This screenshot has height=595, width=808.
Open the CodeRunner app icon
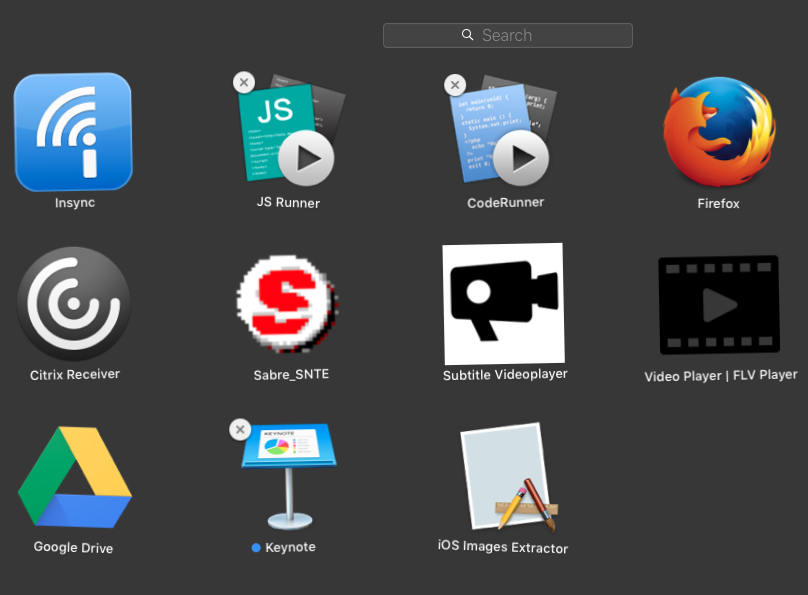click(502, 130)
